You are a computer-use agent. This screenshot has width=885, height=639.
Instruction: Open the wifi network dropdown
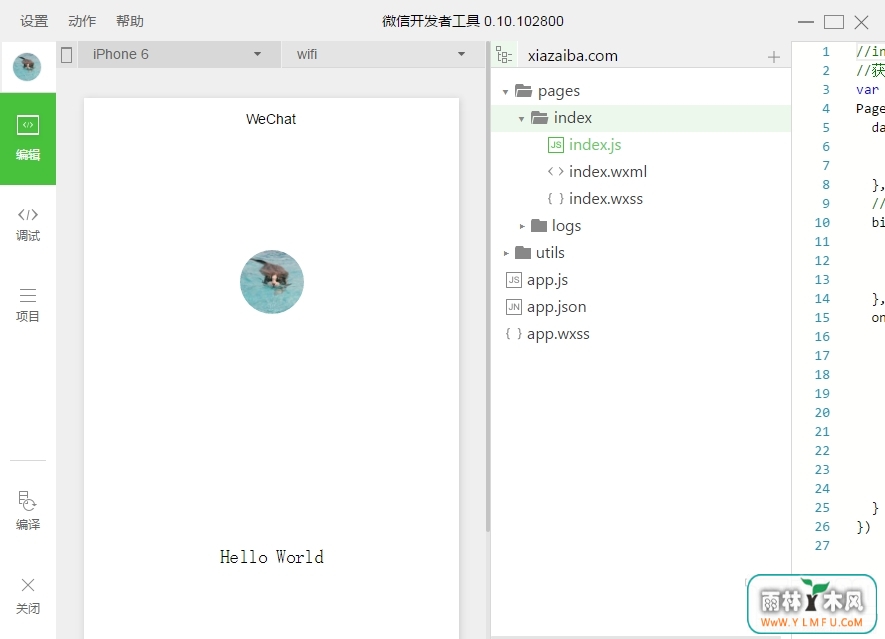pos(383,54)
